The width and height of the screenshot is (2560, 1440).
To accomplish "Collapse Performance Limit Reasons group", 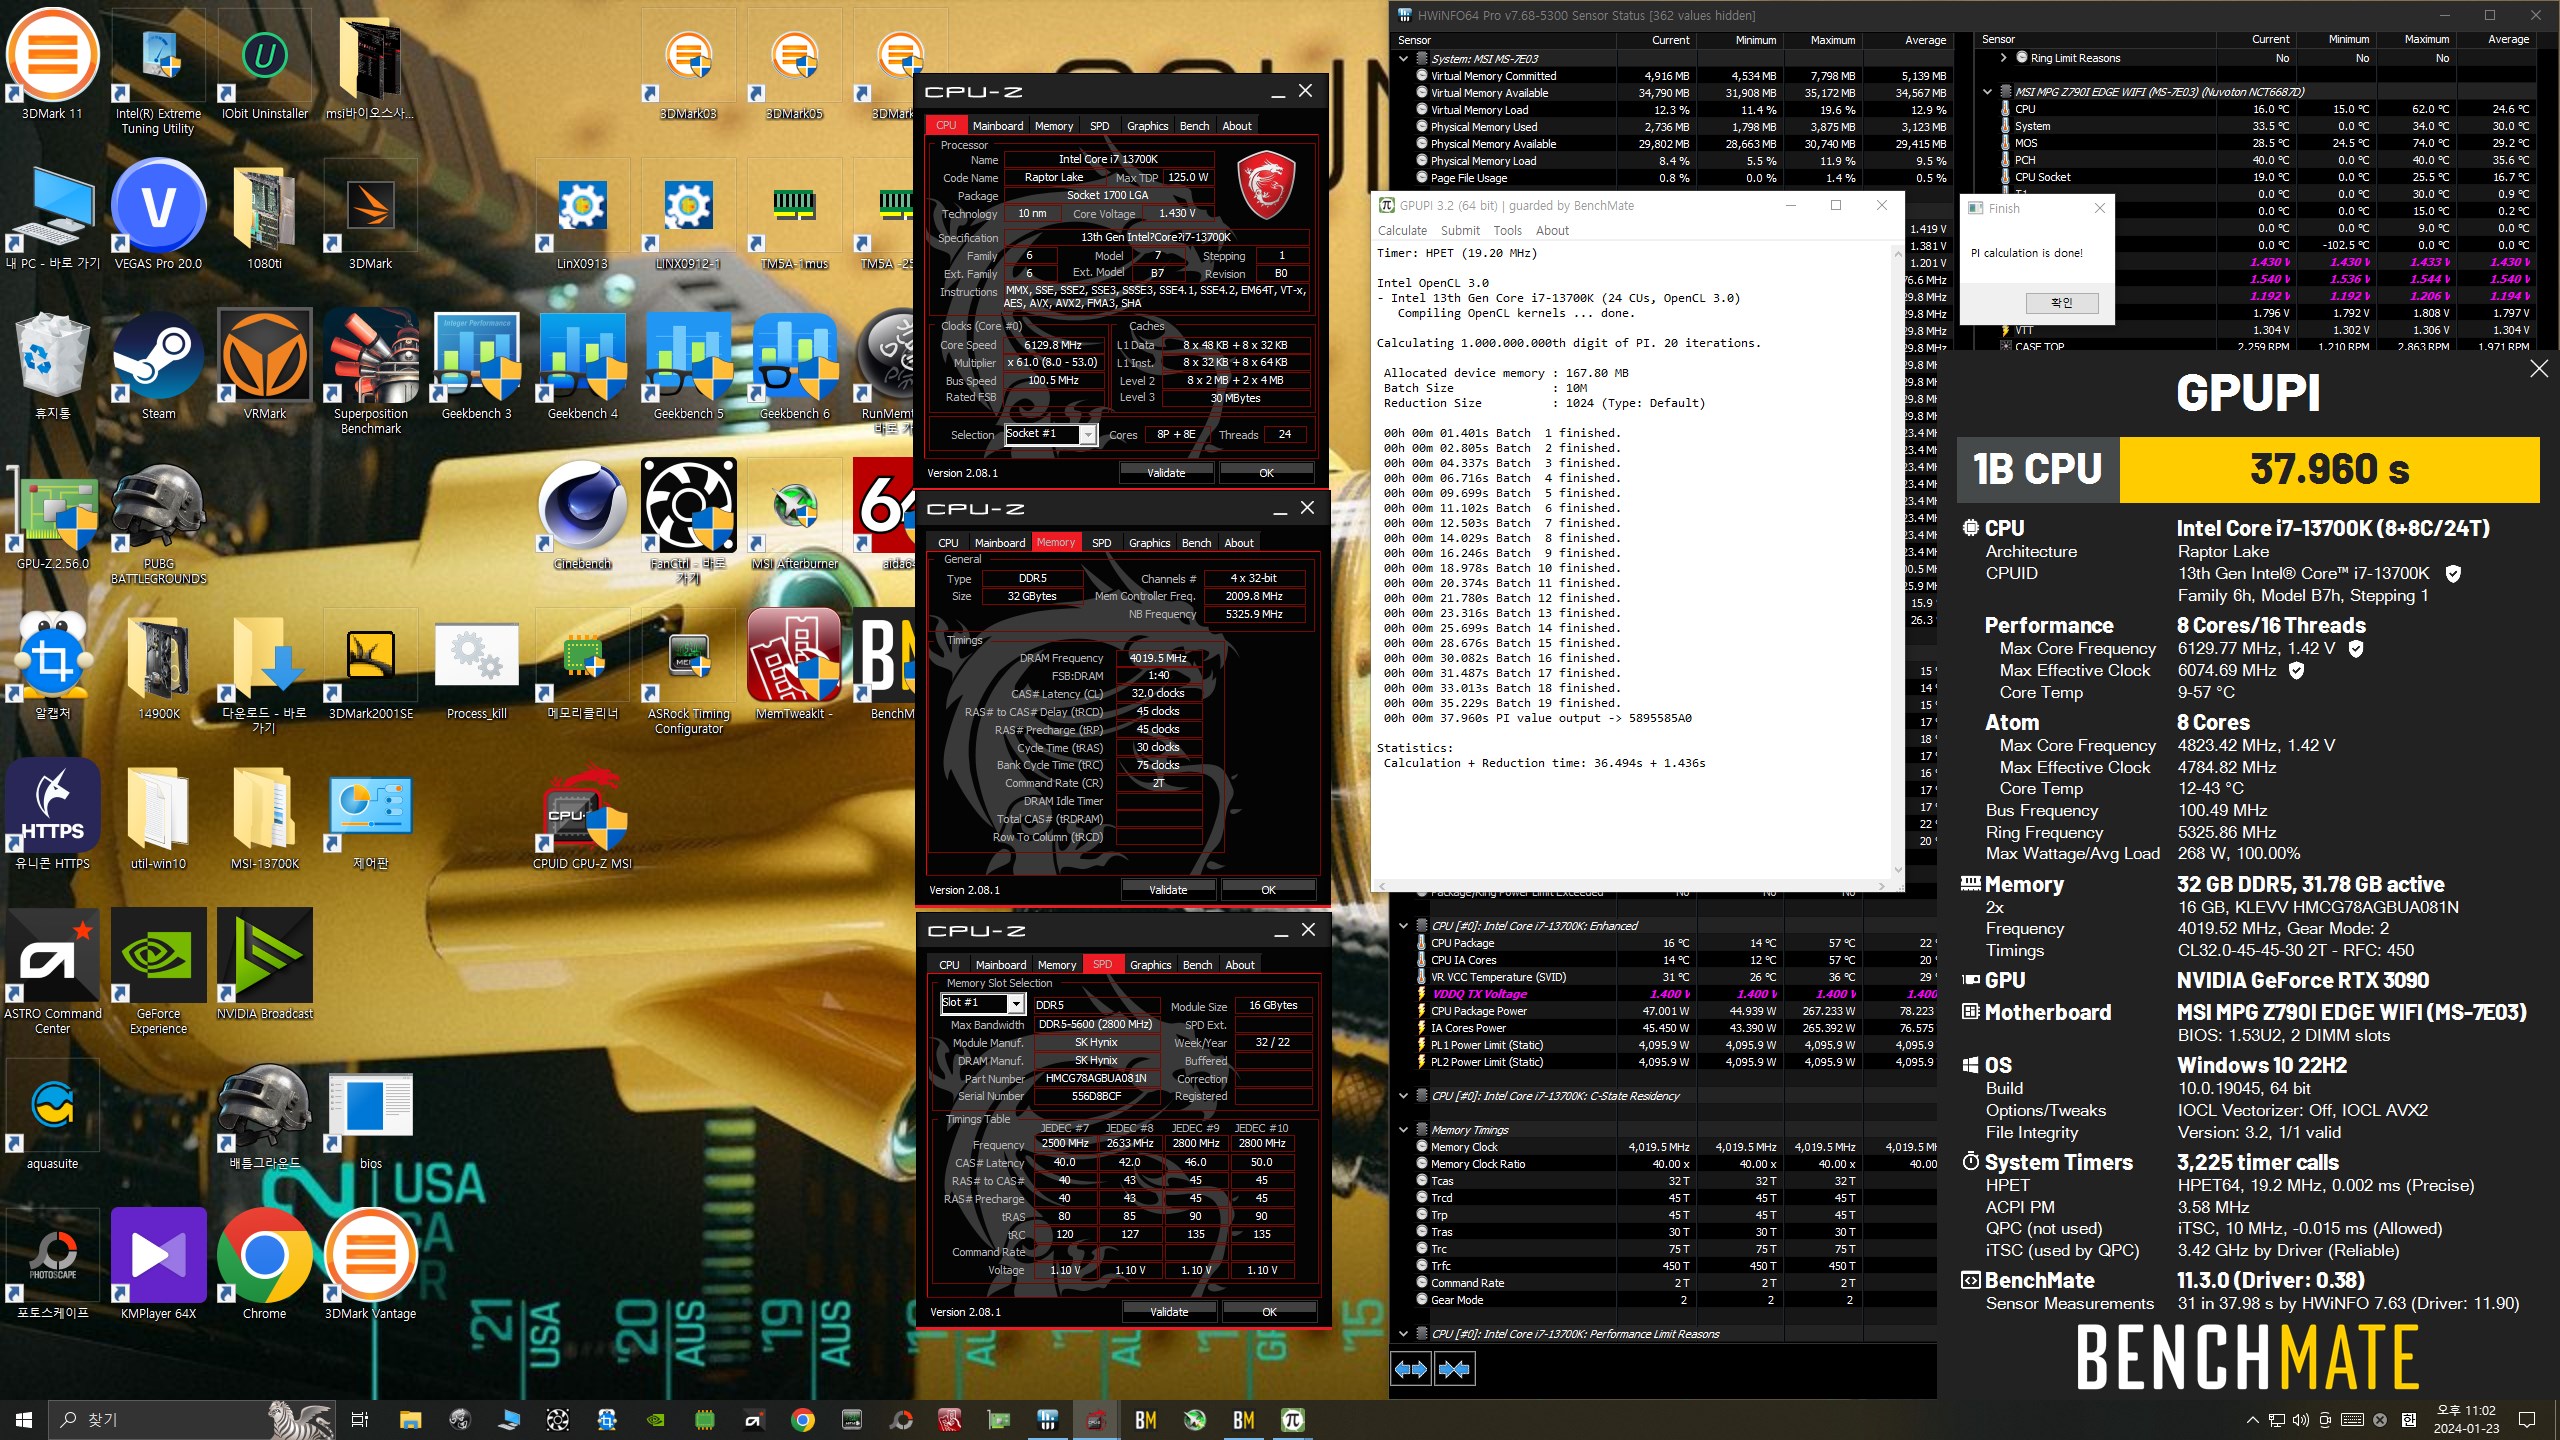I will [1404, 1334].
